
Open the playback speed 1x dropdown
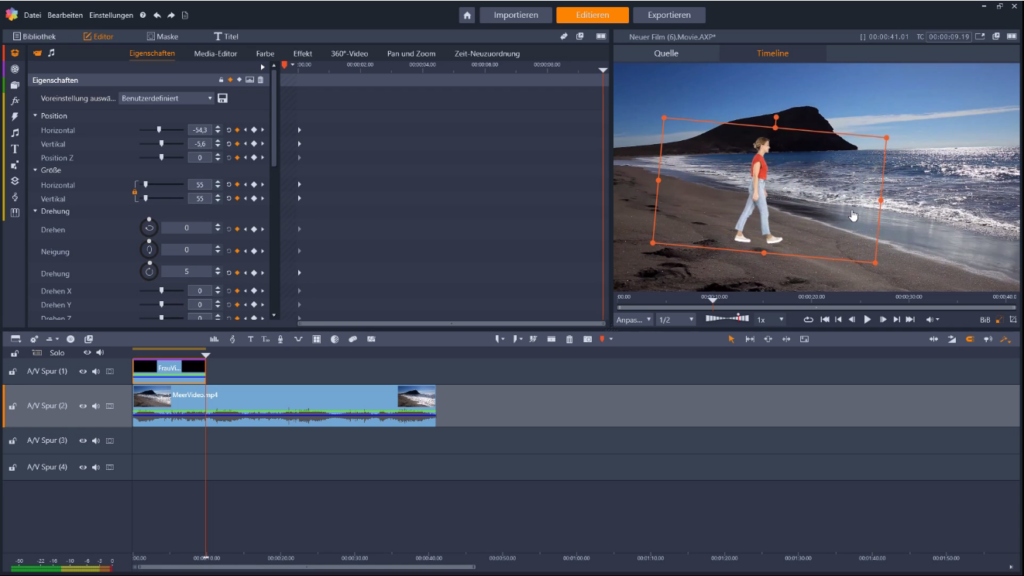[x=771, y=320]
